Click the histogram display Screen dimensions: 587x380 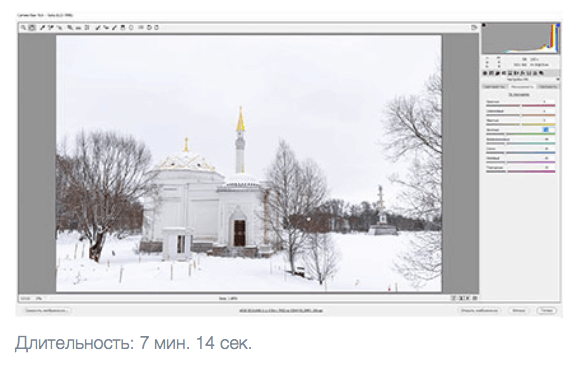coord(520,38)
